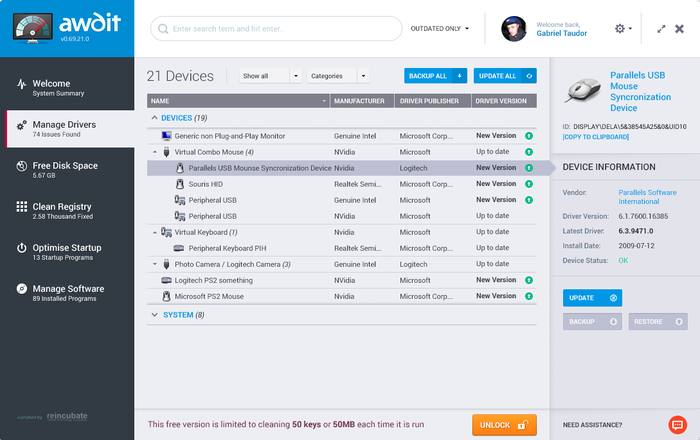Image resolution: width=700 pixels, height=440 pixels.
Task: Click update icon on Souris HID row
Action: click(529, 184)
